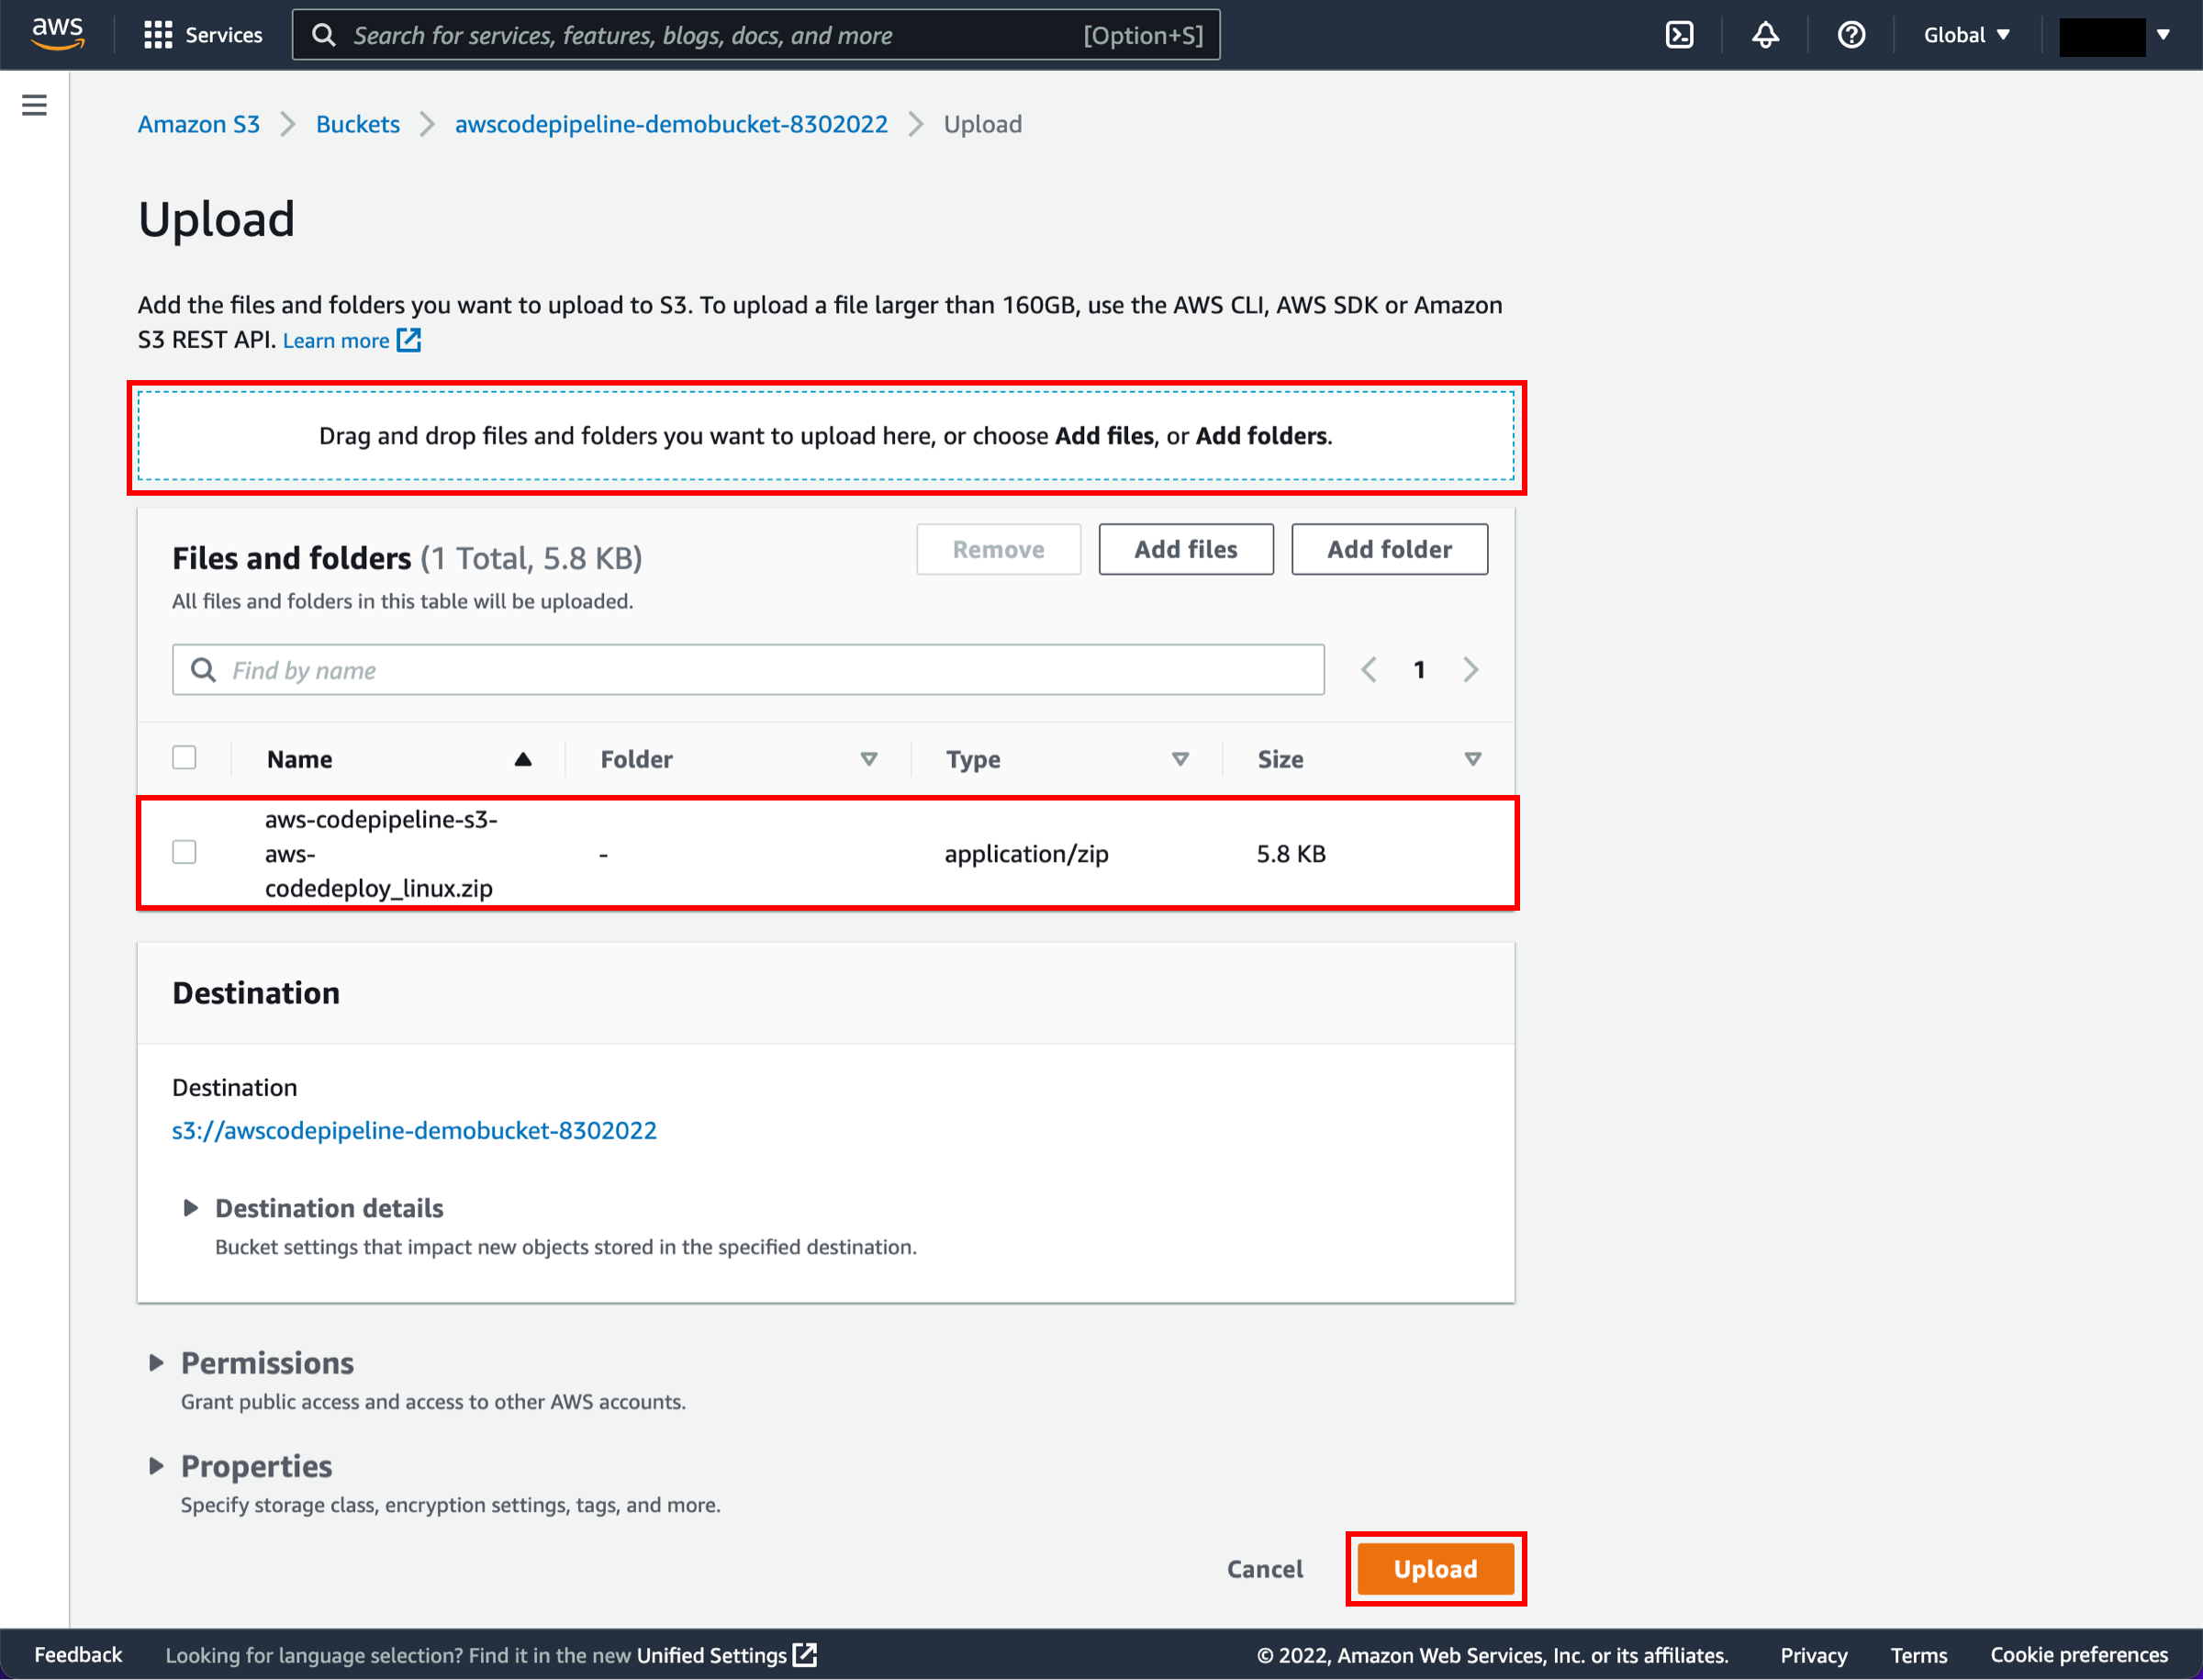This screenshot has width=2203, height=1680.
Task: Open the Services grid menu
Action: 158,35
